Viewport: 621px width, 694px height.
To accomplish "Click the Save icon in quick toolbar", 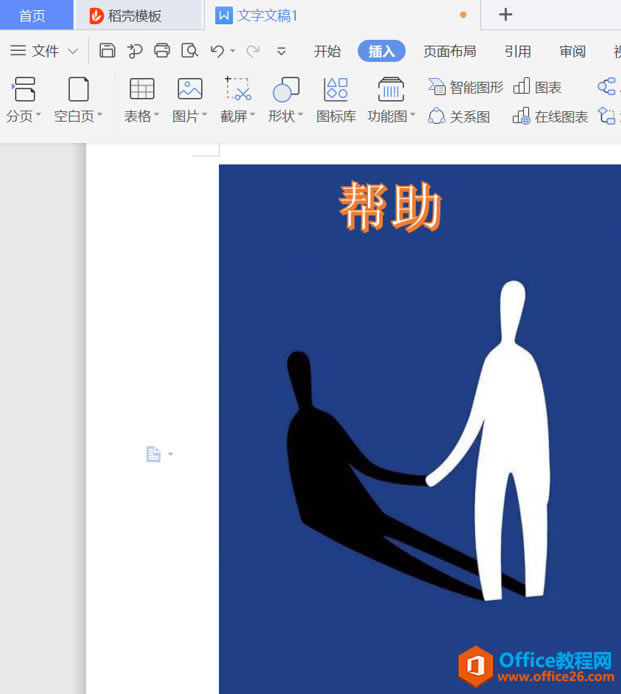I will tap(107, 51).
